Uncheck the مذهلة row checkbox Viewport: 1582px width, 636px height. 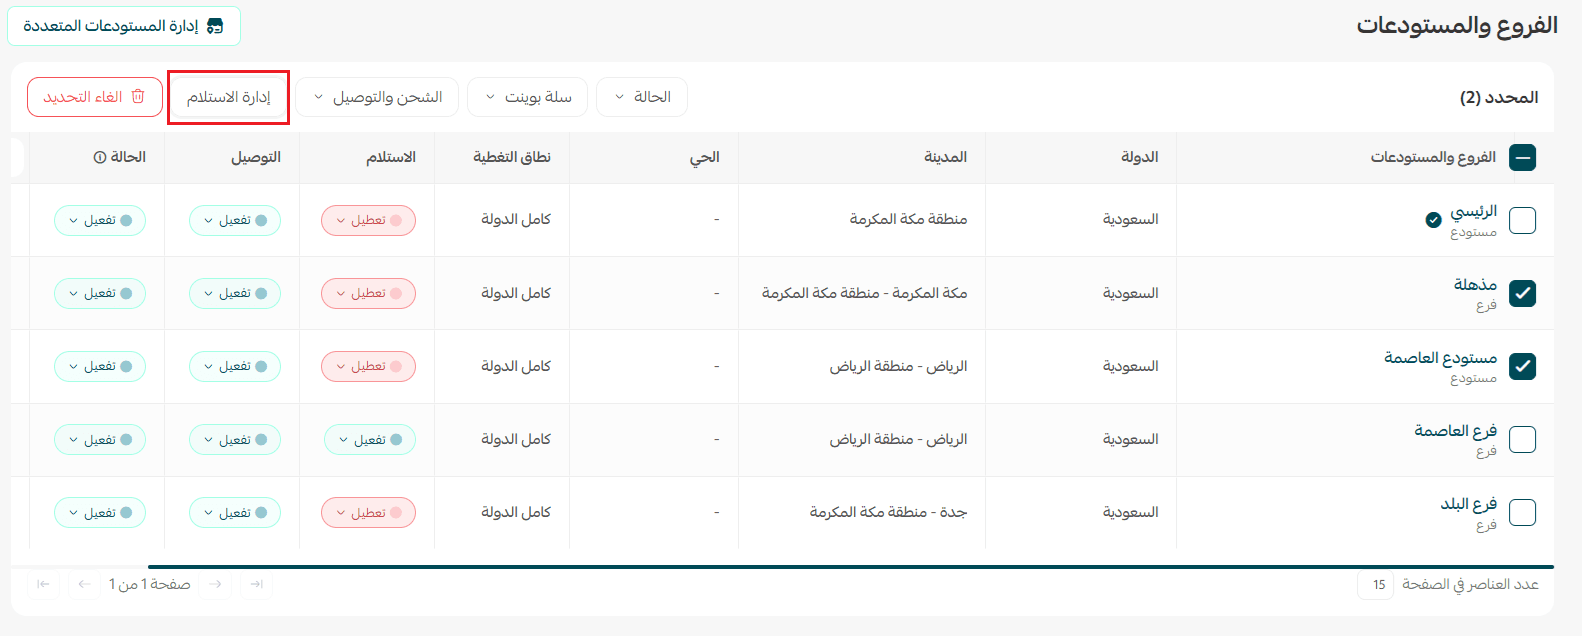tap(1522, 293)
